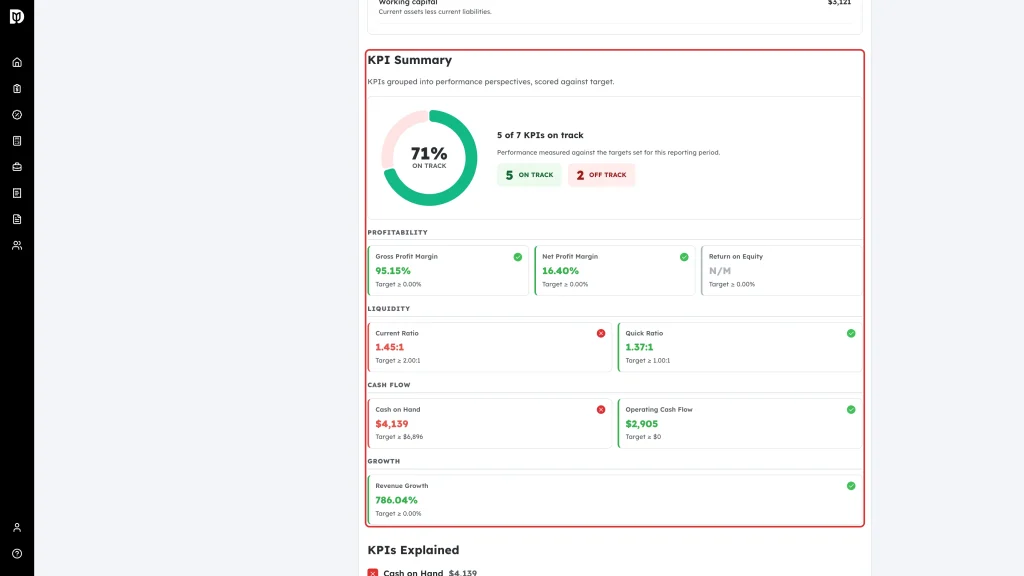
Task: Click Current Ratio red X icon
Action: 601,334
